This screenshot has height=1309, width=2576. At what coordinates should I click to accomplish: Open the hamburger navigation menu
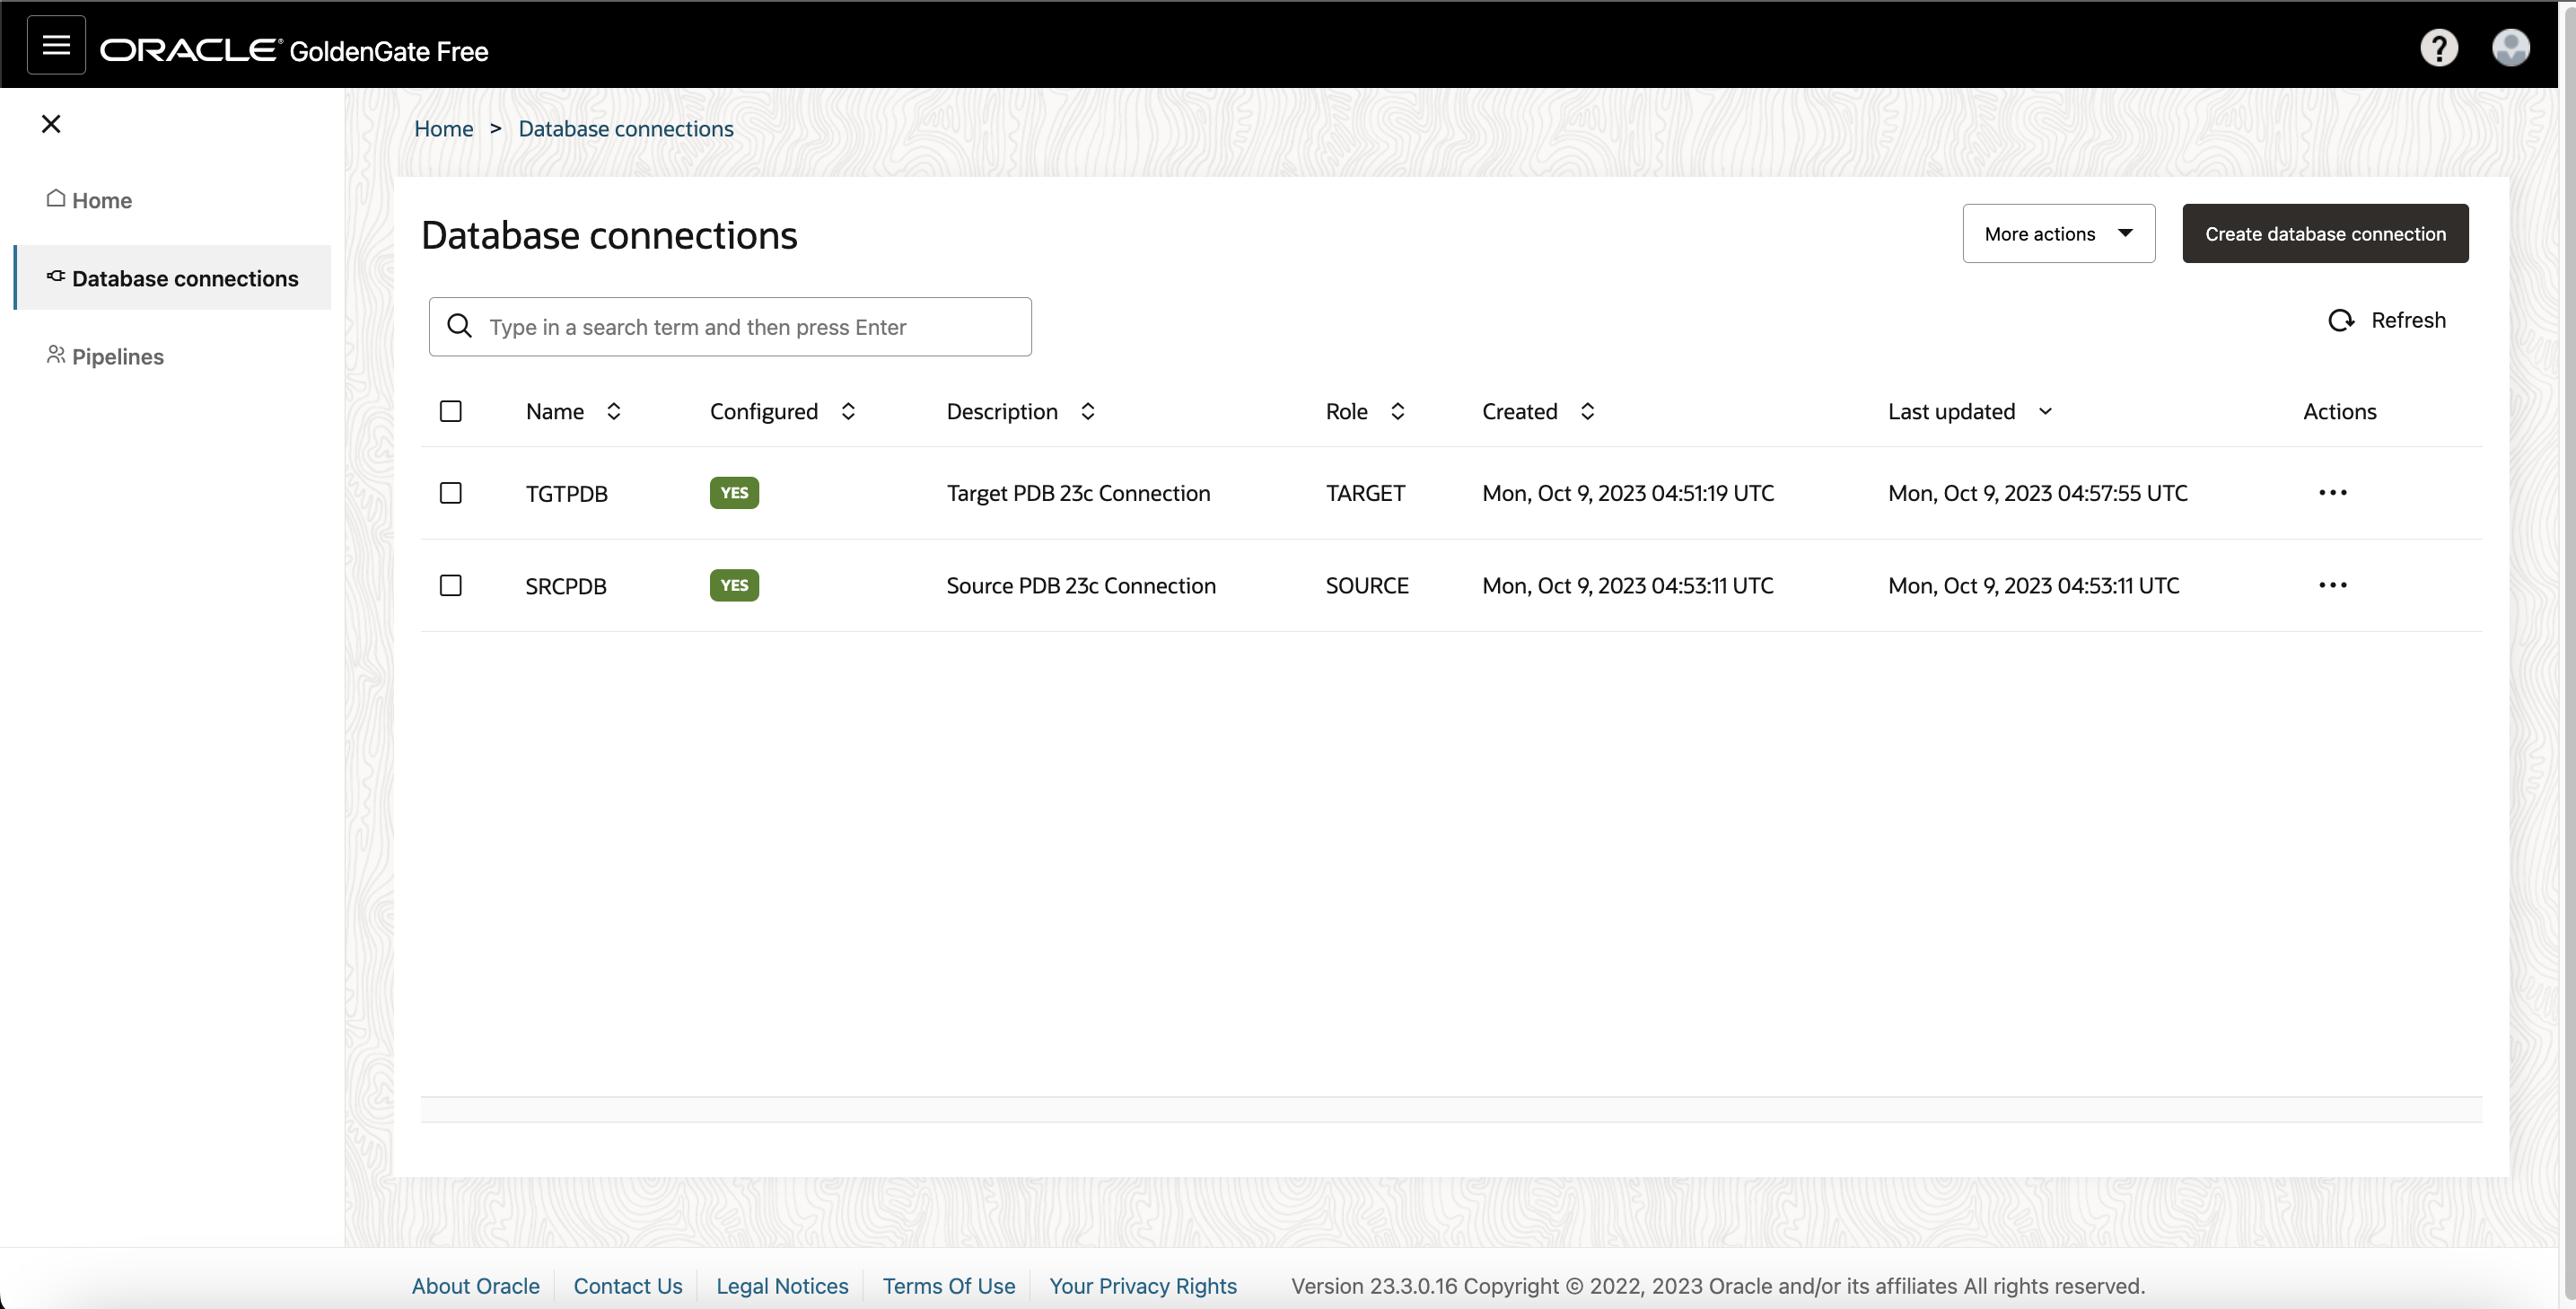tap(56, 45)
